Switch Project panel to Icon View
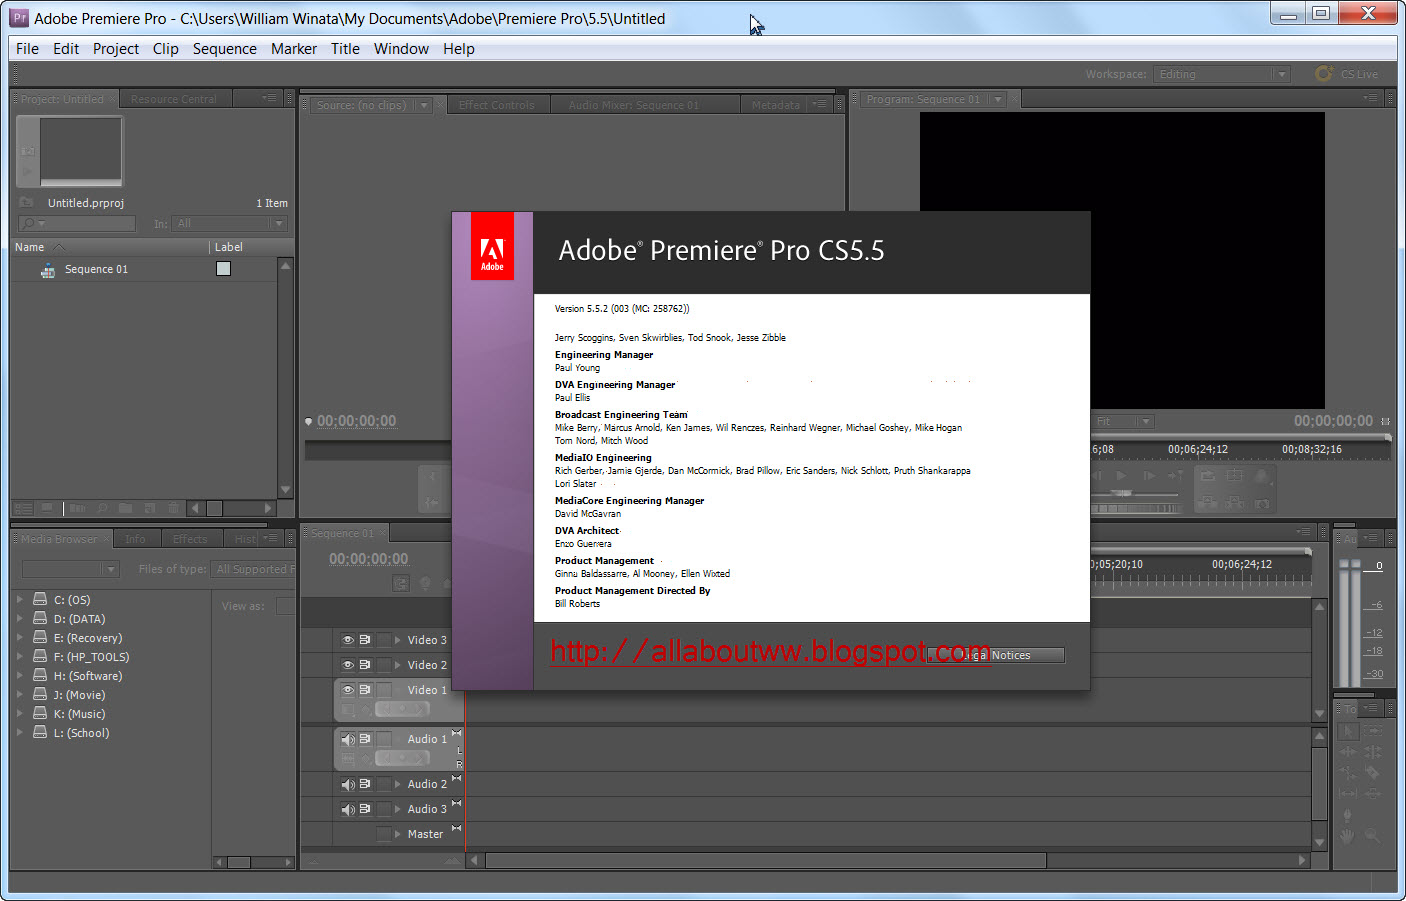The image size is (1406, 901). [47, 508]
